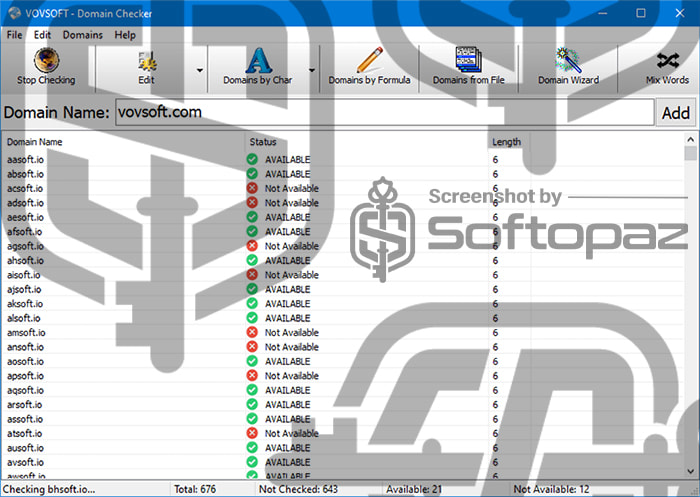Click the Not Available: 12 status entry

[551, 489]
